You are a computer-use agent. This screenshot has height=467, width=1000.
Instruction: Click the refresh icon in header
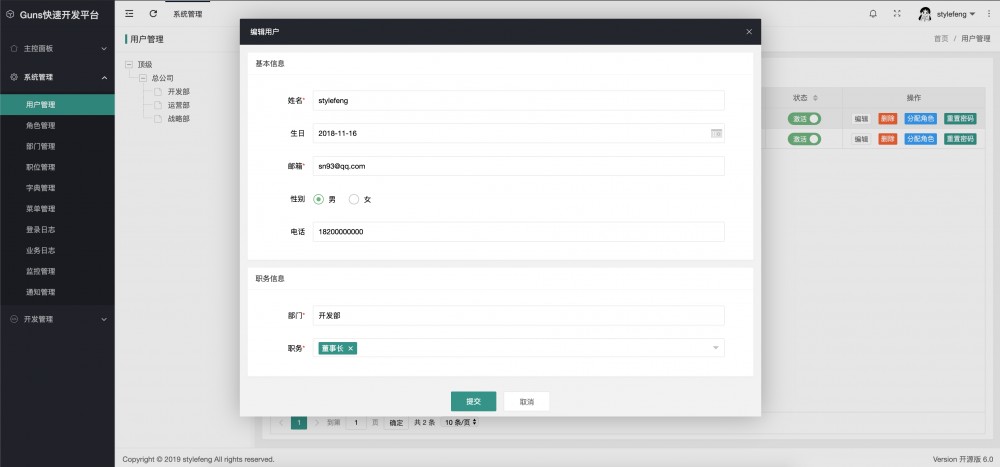153,13
